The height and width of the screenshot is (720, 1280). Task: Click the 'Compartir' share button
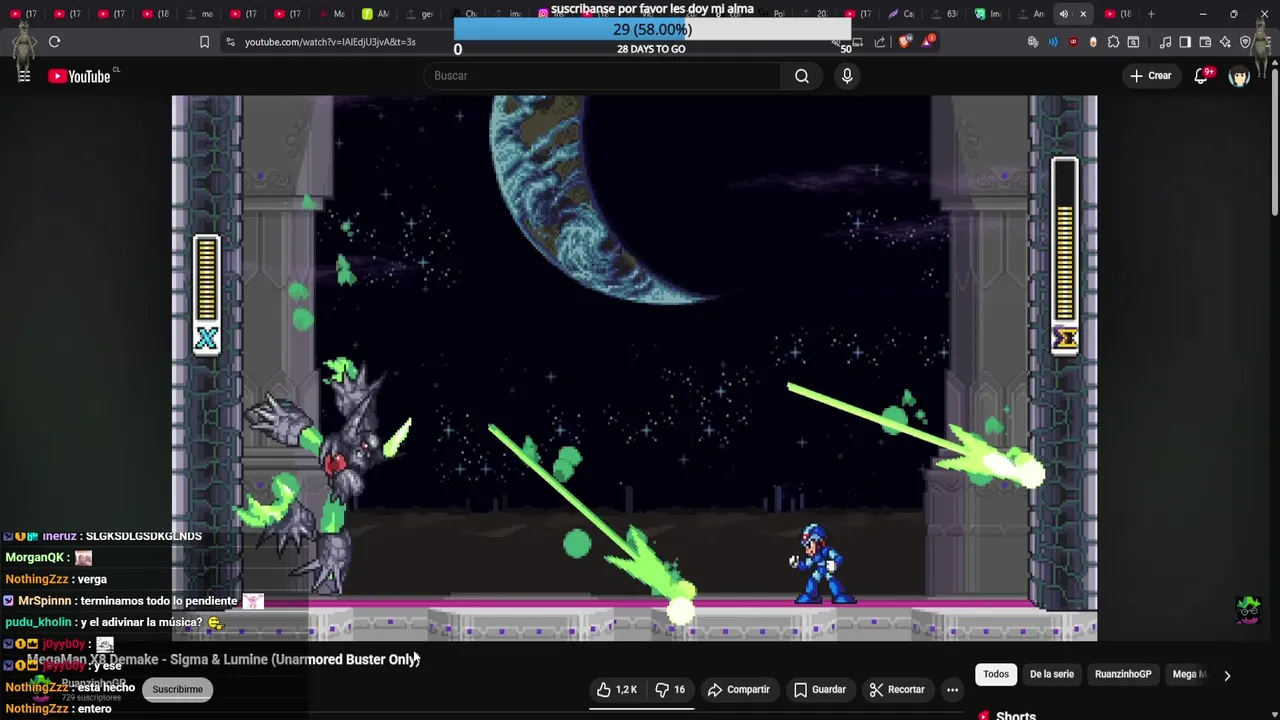tap(738, 689)
